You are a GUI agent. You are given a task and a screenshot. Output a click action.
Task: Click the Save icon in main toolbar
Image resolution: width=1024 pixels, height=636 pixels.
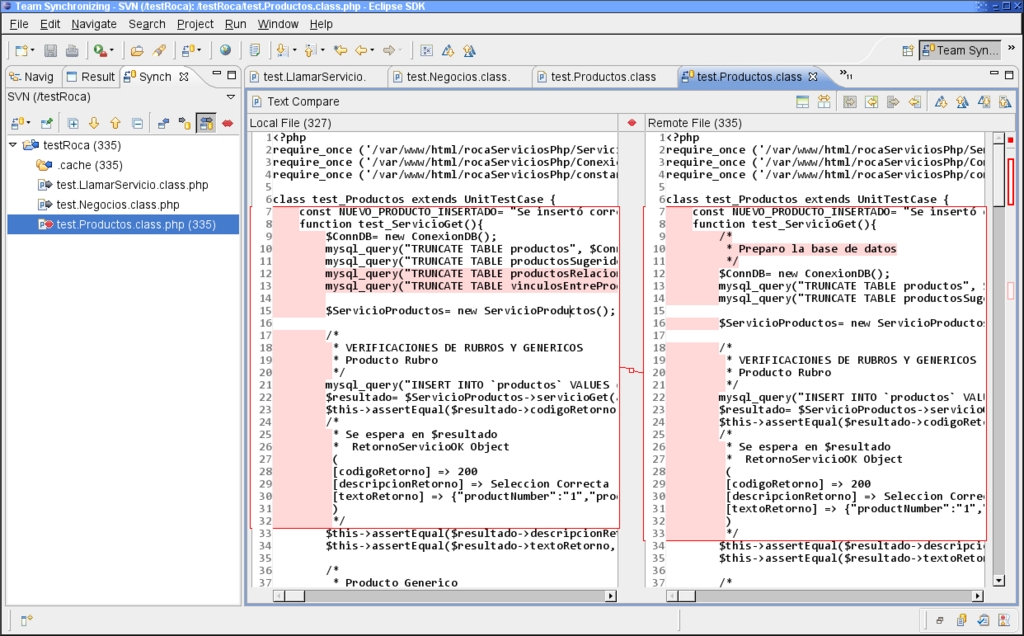pos(50,50)
